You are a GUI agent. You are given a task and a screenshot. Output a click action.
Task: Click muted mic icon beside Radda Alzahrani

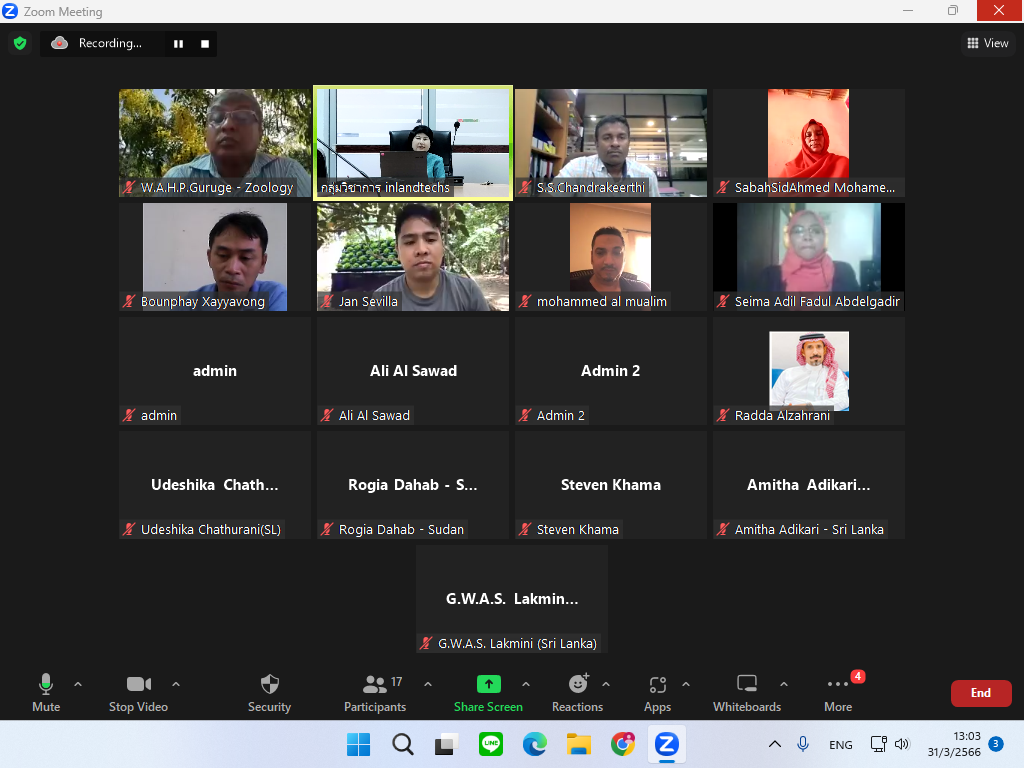723,415
